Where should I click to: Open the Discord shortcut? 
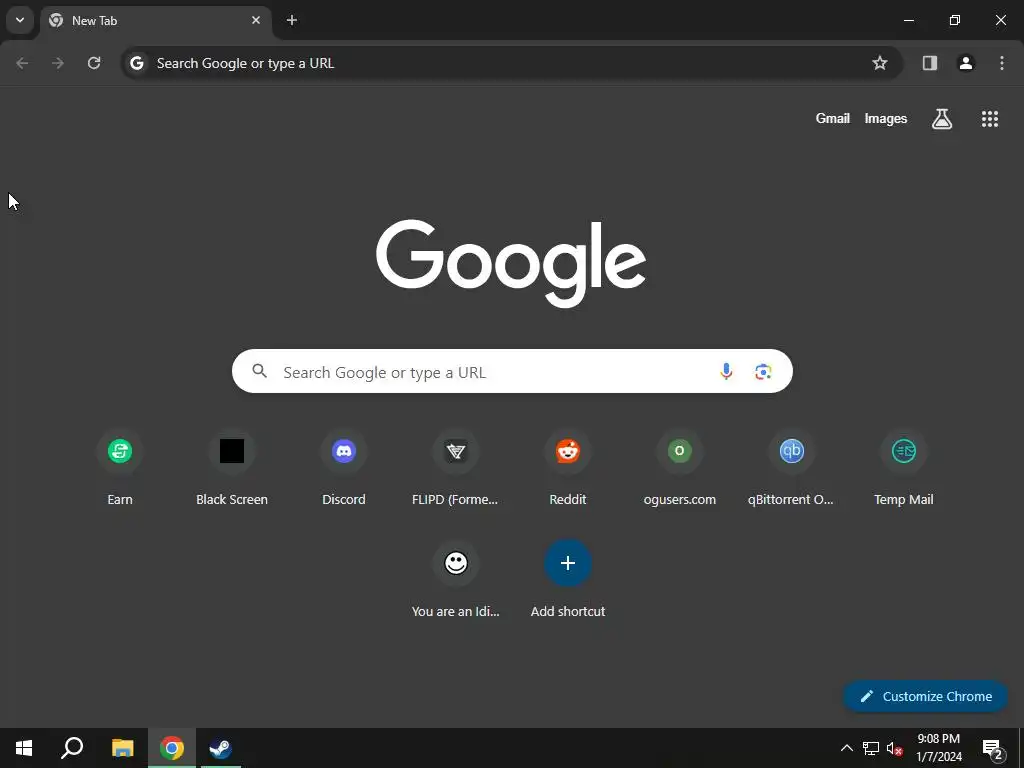[x=344, y=468]
